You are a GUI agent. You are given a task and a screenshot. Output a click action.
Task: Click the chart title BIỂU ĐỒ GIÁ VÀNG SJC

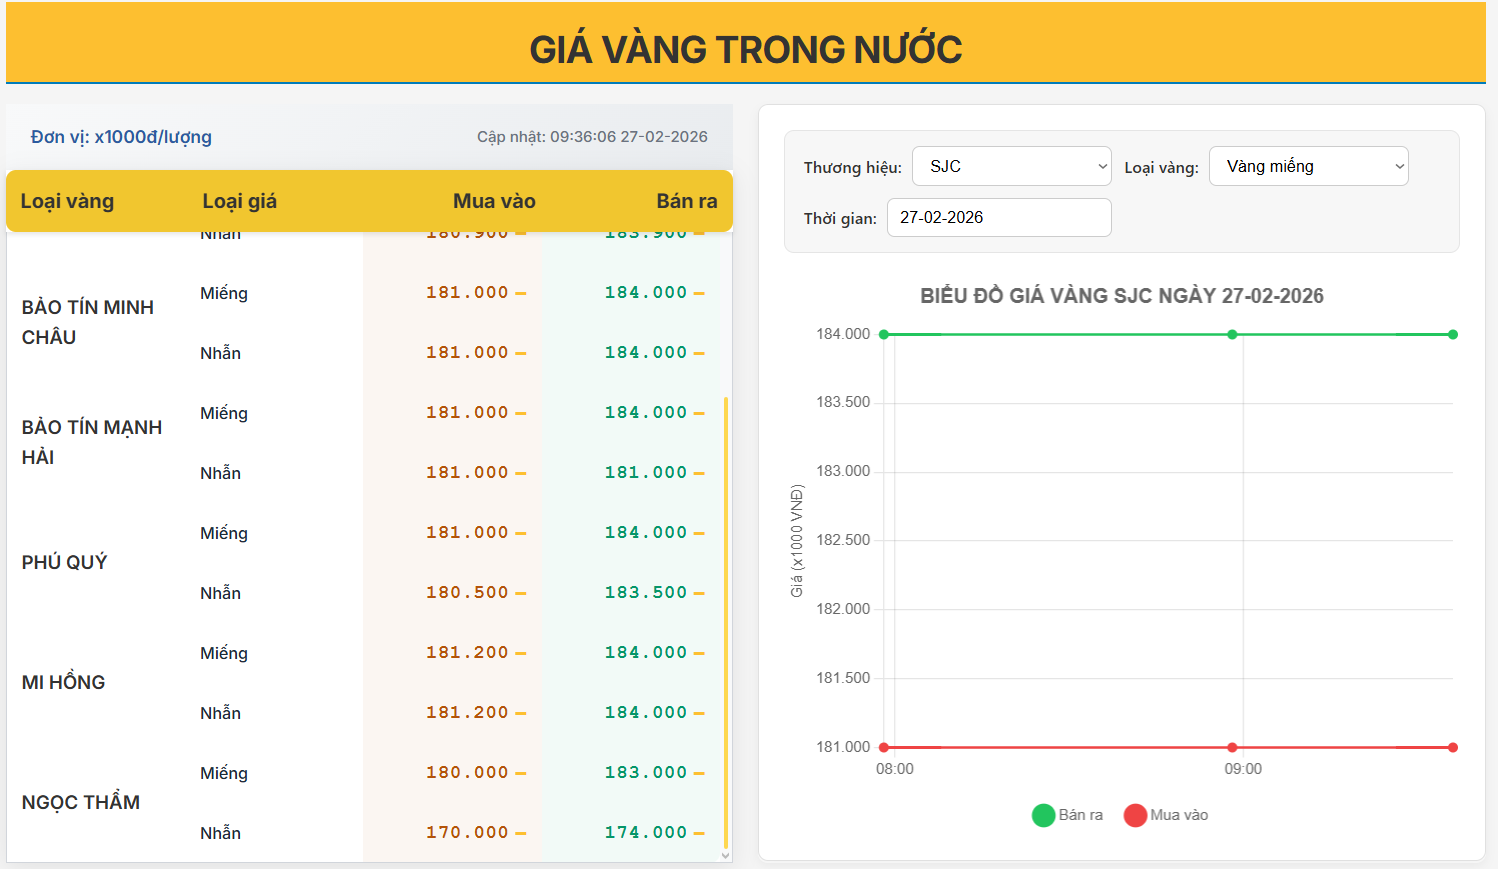click(1122, 296)
